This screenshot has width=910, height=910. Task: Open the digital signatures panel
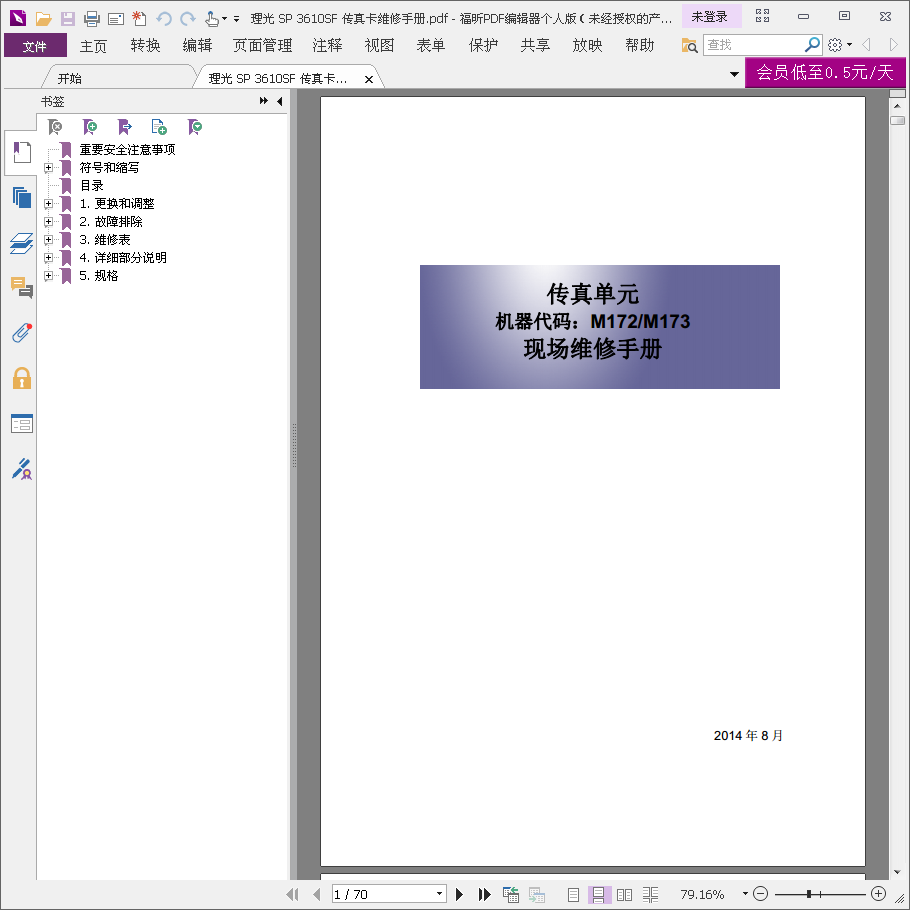click(21, 469)
